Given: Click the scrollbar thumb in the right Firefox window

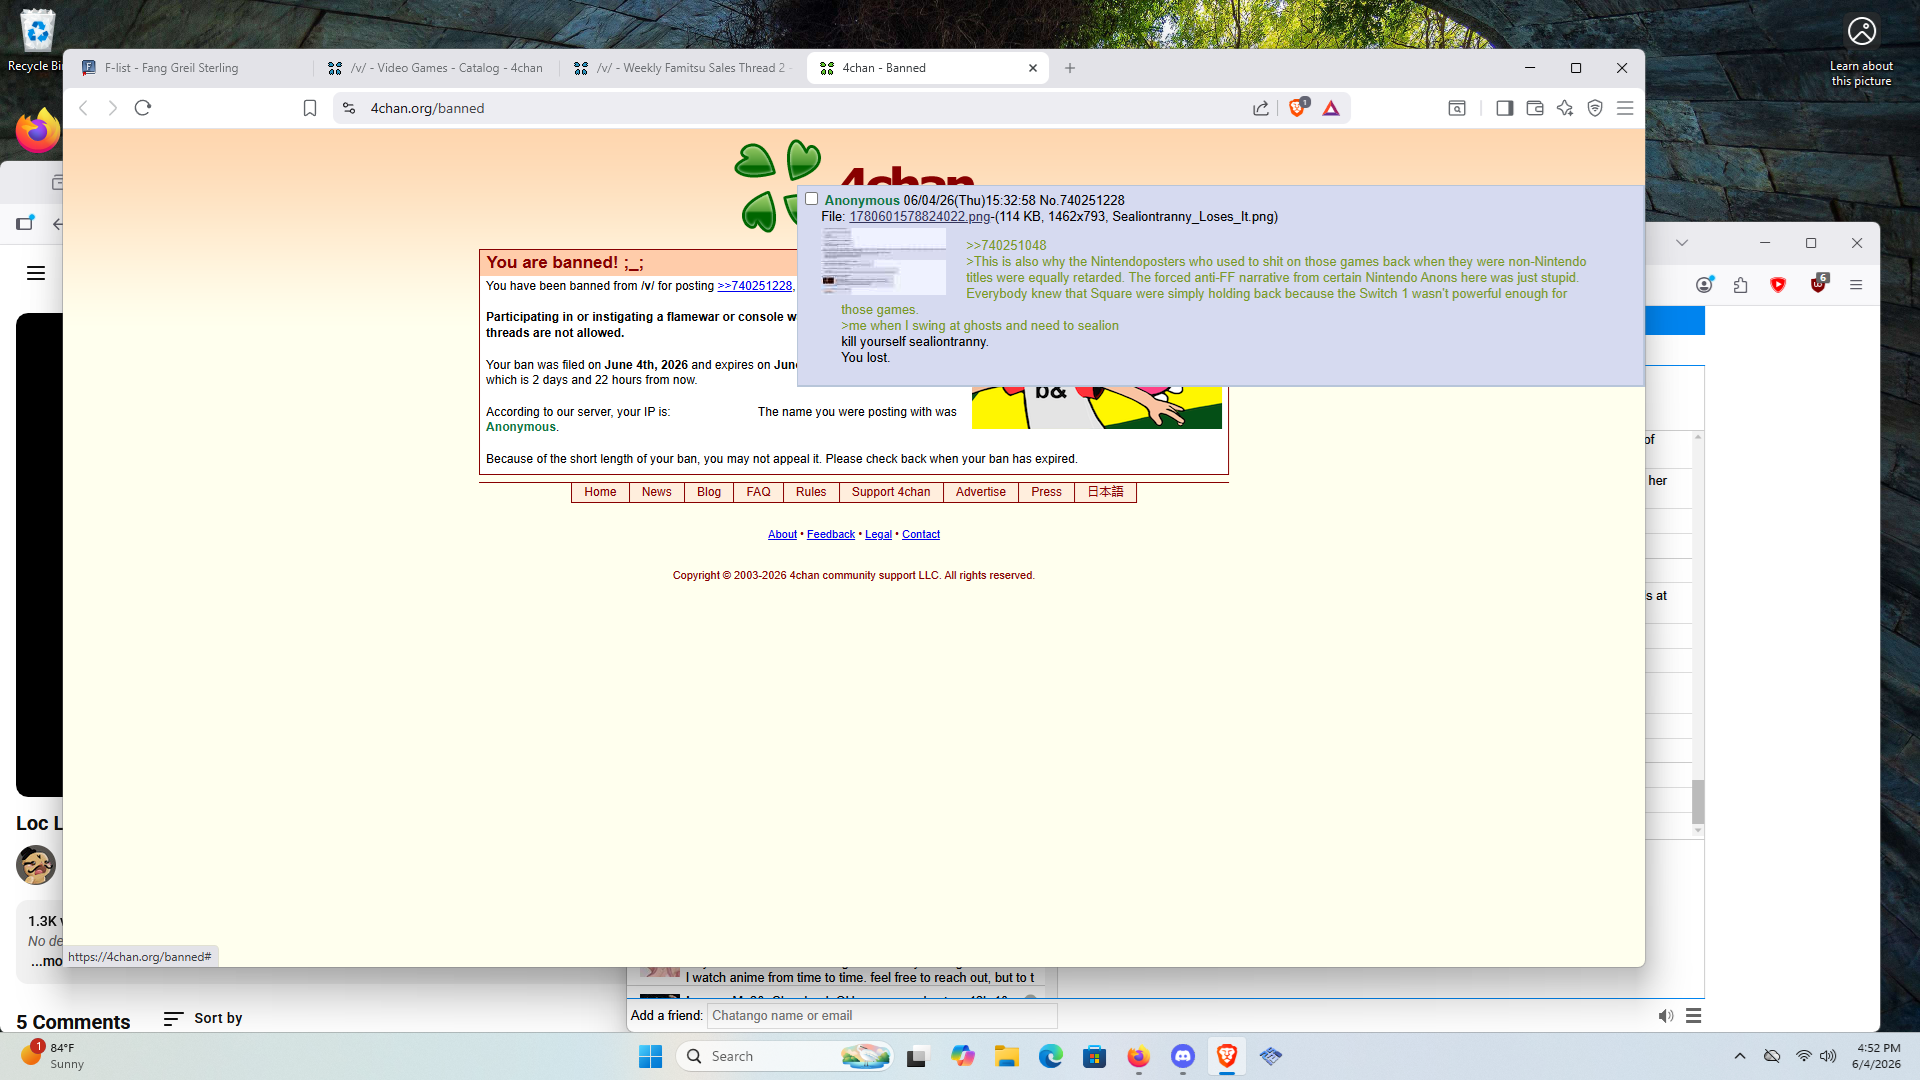Looking at the screenshot, I should [1698, 801].
